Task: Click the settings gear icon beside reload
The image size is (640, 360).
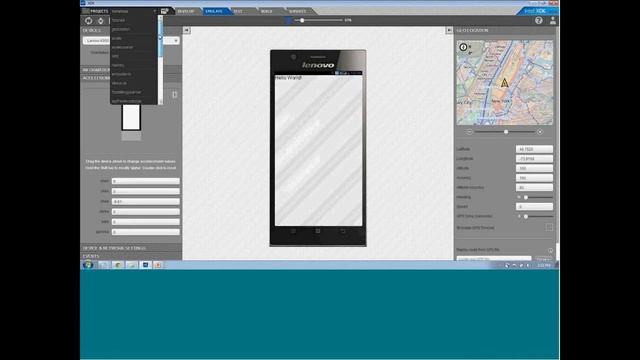Action: pyautogui.click(x=101, y=20)
